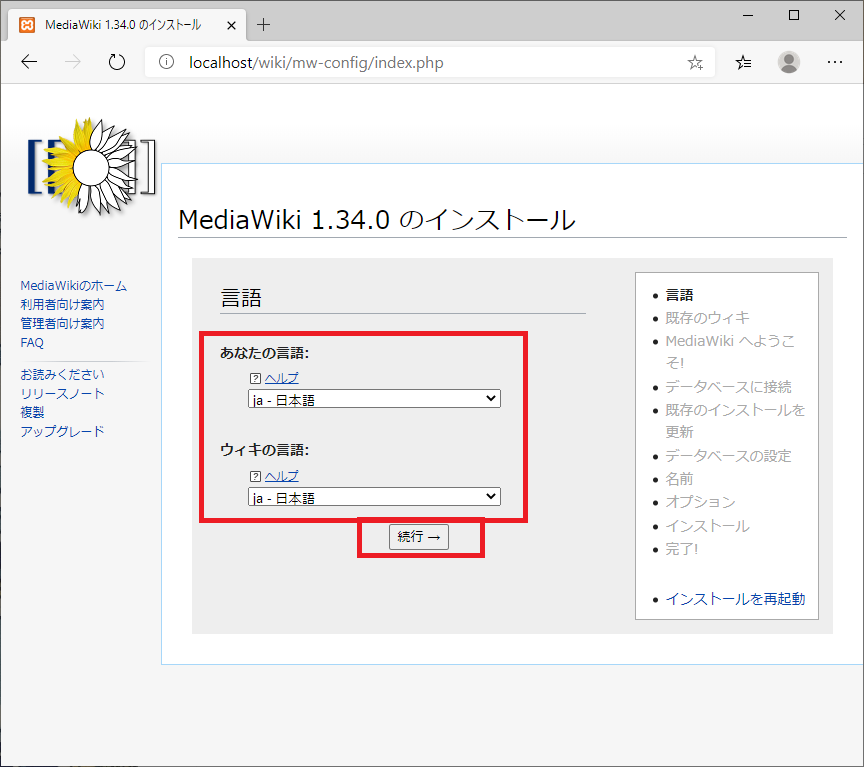Click インストールを再起動 link

click(735, 599)
